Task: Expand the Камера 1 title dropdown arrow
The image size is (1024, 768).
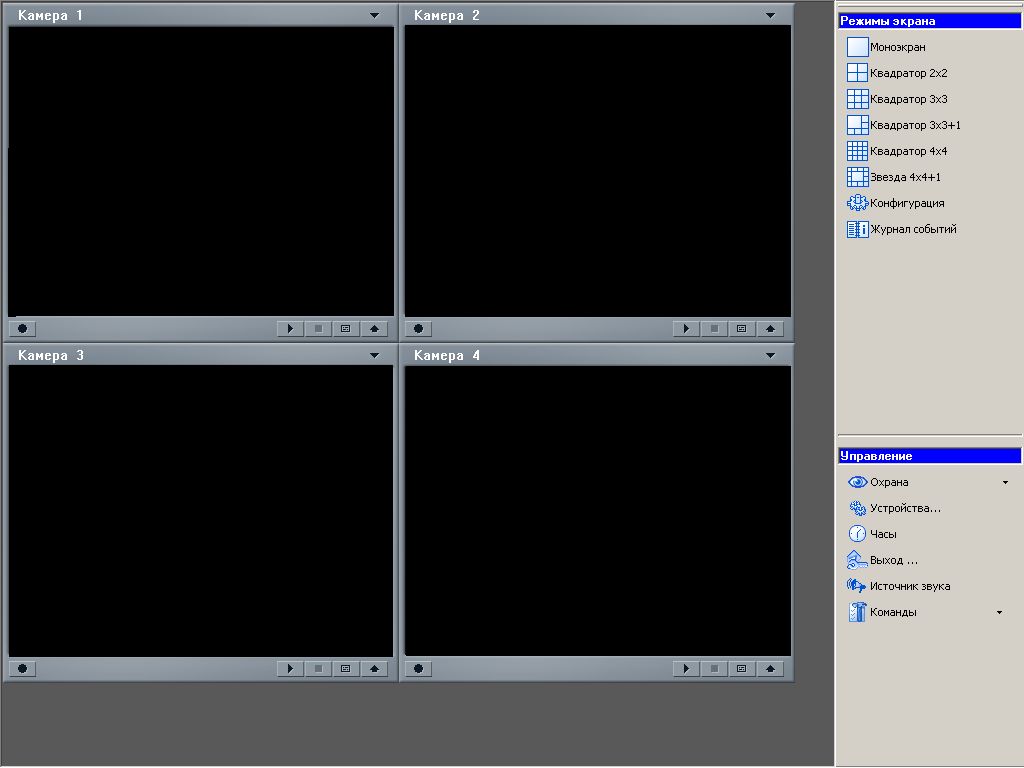Action: [x=374, y=16]
